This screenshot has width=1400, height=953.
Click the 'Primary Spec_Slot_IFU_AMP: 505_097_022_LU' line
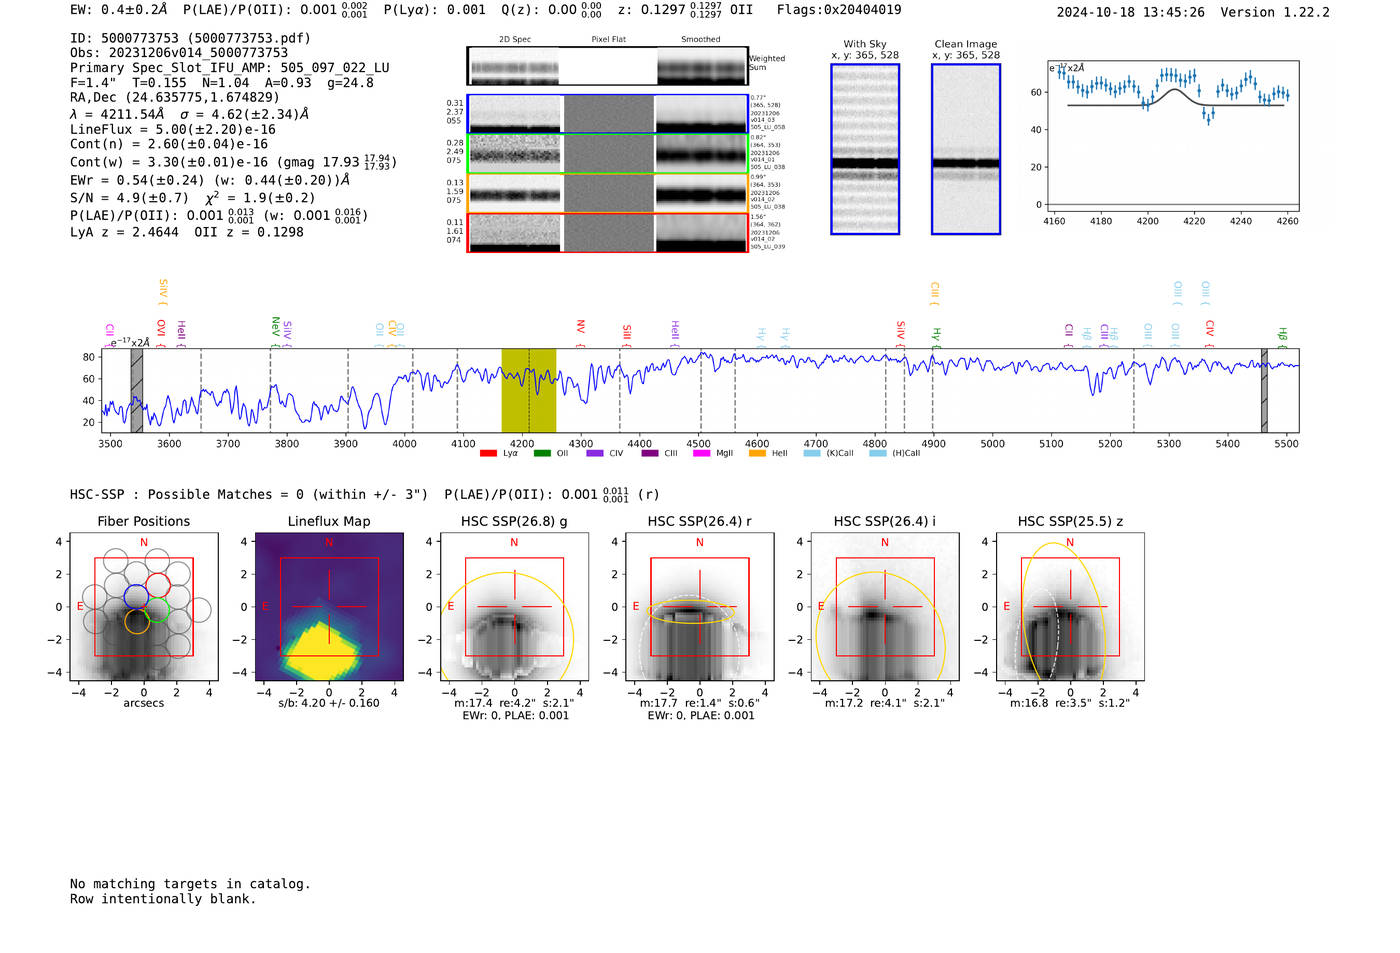[230, 68]
